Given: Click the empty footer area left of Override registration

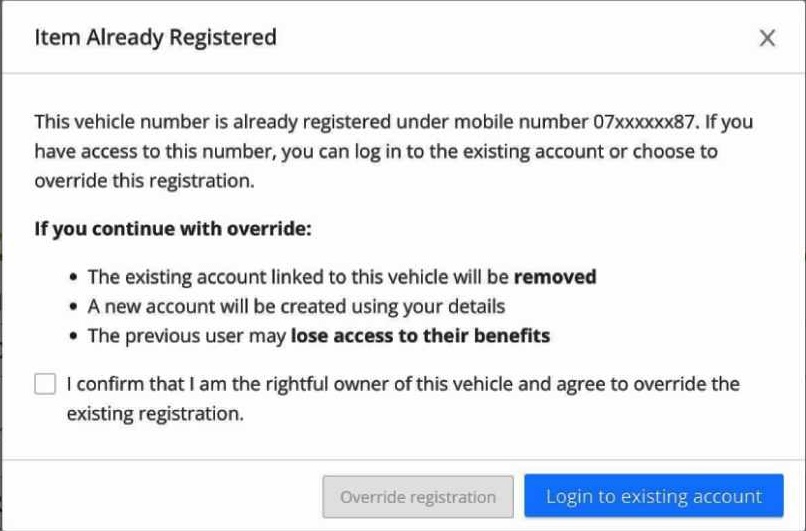Looking at the screenshot, I should tap(160, 496).
